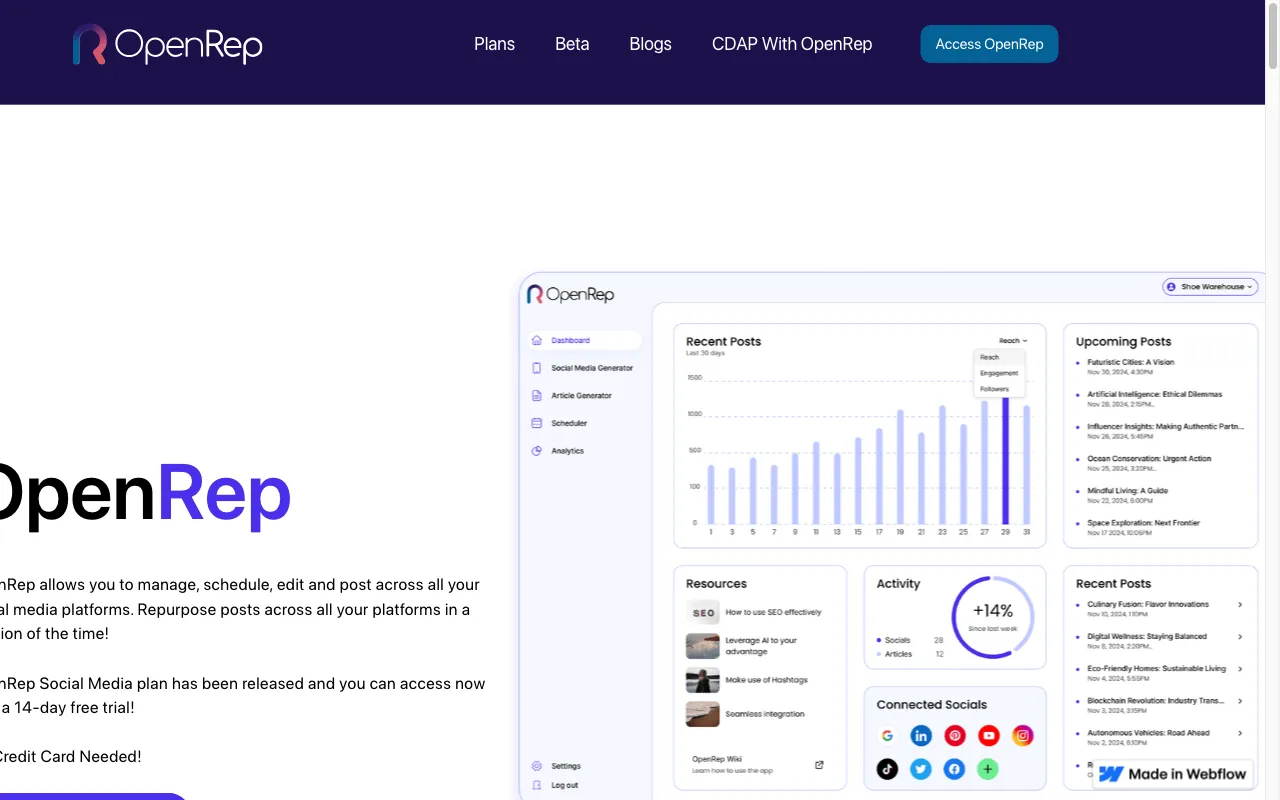Click the Leverage AI resource thumbnail
1280x800 pixels.
(x=703, y=646)
